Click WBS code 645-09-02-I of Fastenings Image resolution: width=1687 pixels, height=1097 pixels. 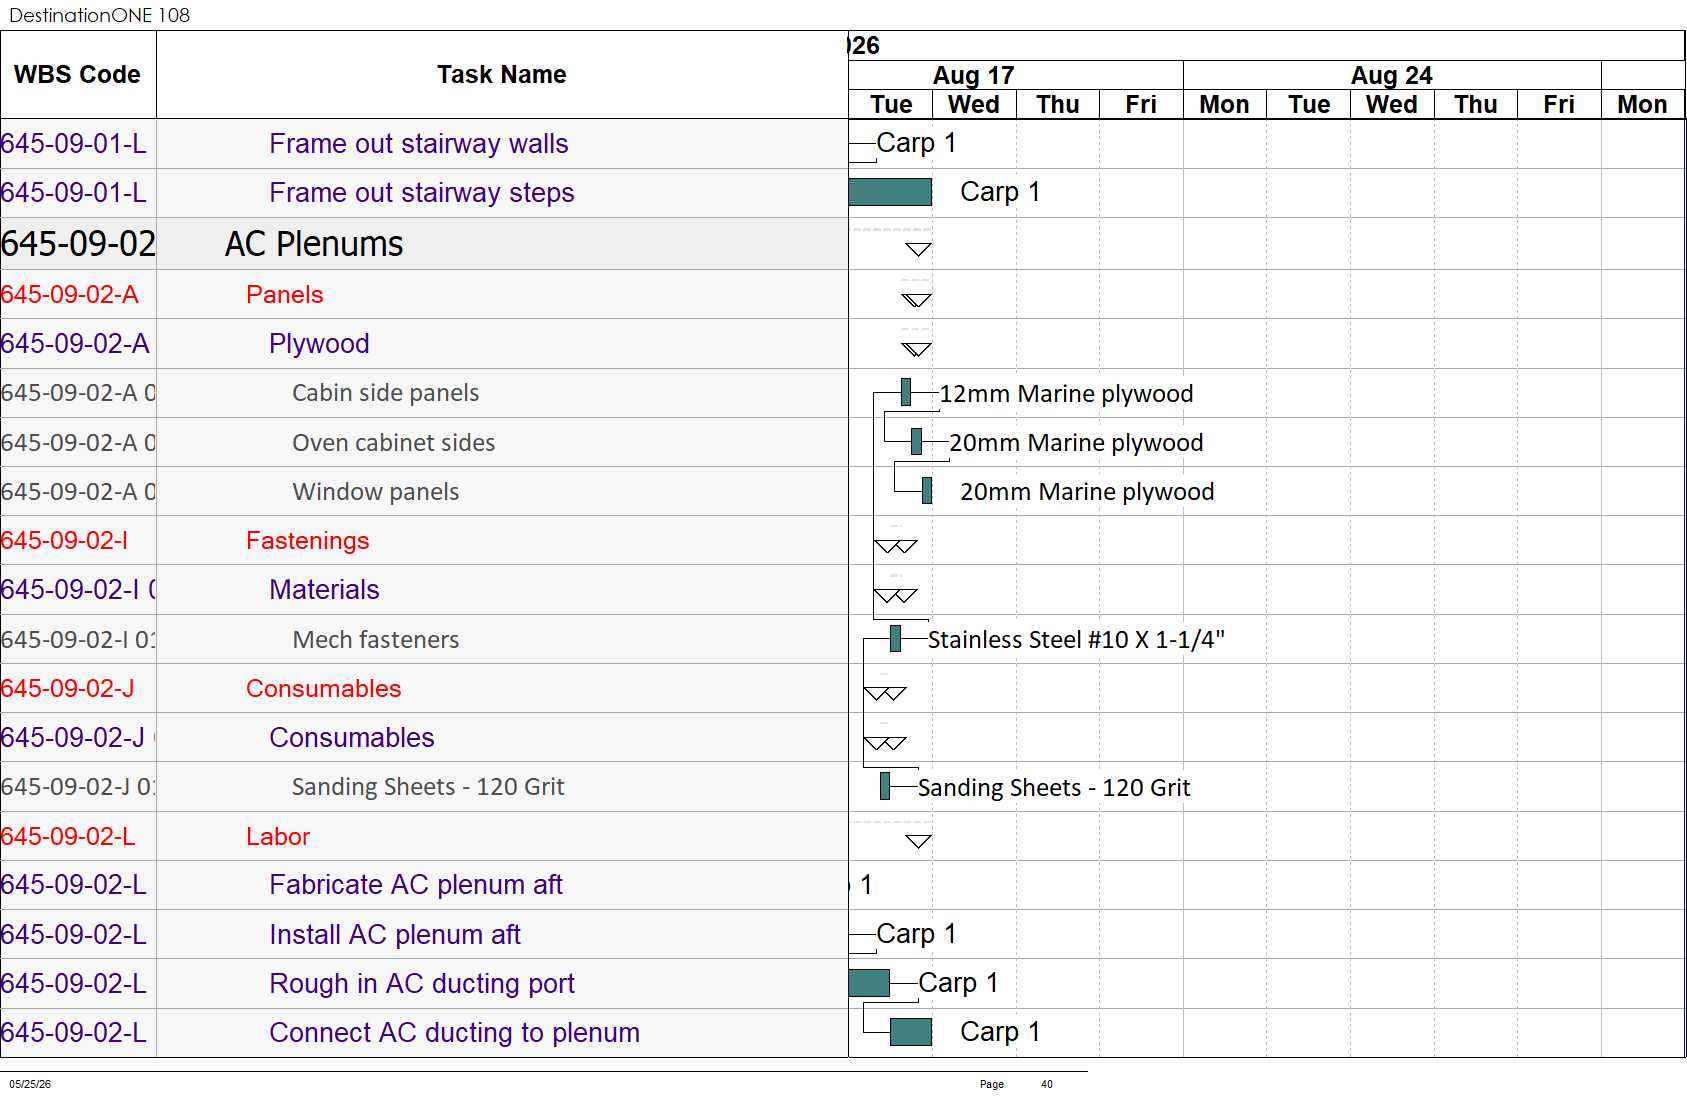[x=65, y=541]
